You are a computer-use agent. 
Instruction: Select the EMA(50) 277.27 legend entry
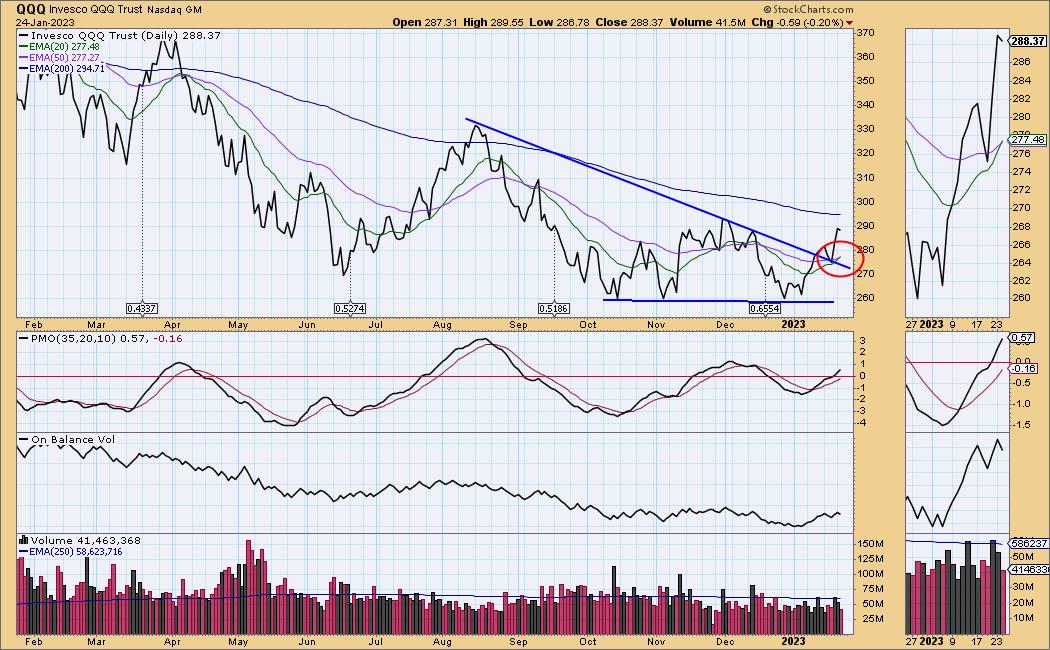(60, 58)
